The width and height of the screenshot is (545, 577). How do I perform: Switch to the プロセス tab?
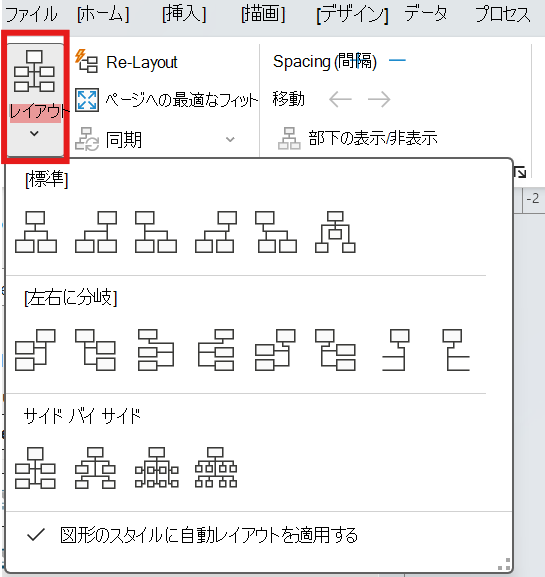503,15
